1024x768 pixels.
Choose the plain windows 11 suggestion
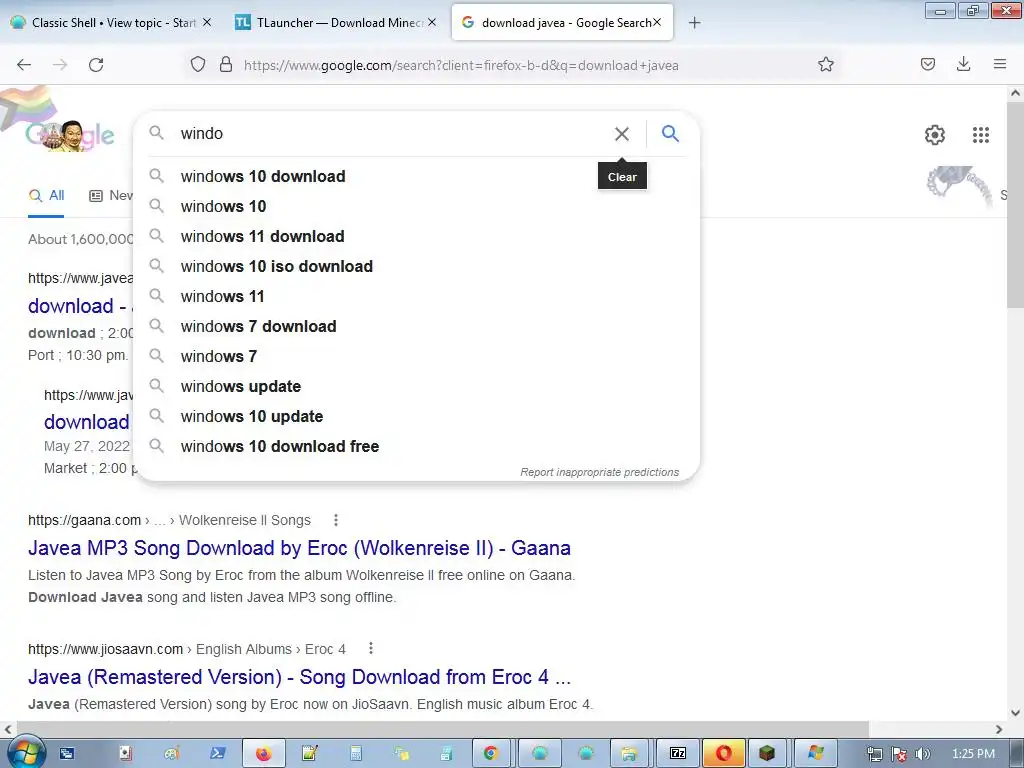[x=416, y=296]
